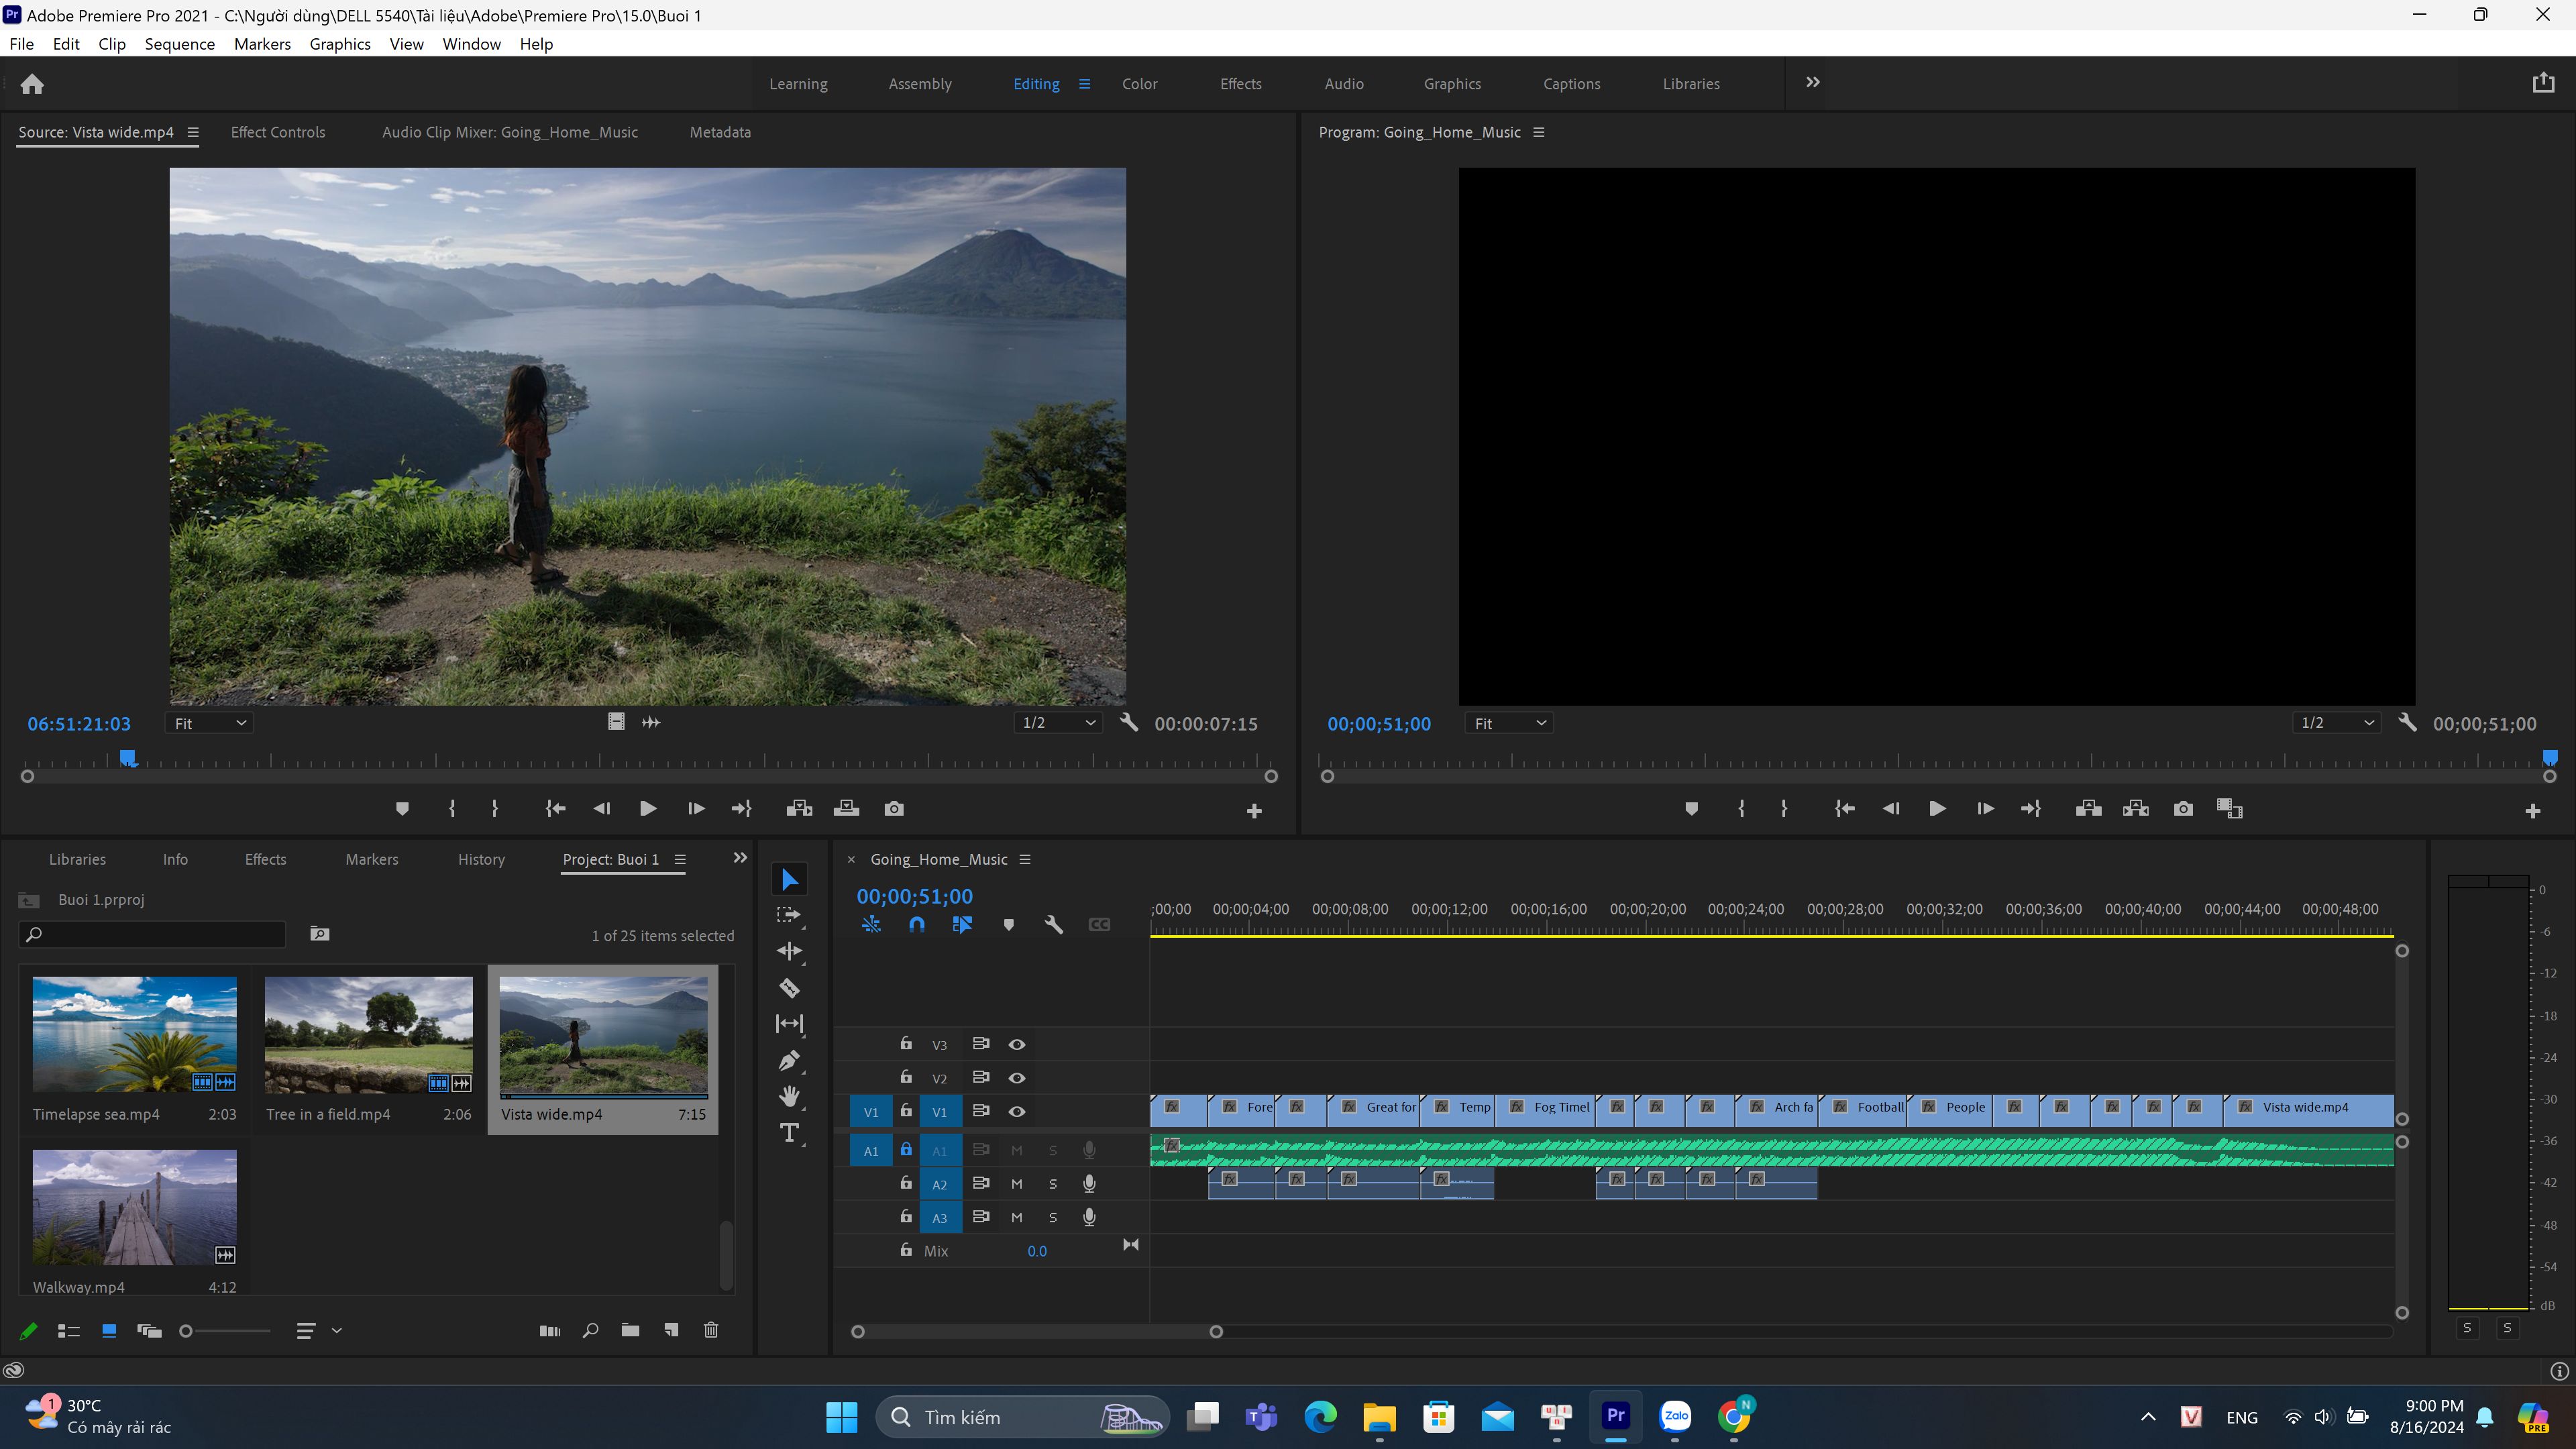Click Lift in the Program monitor

pyautogui.click(x=2088, y=809)
